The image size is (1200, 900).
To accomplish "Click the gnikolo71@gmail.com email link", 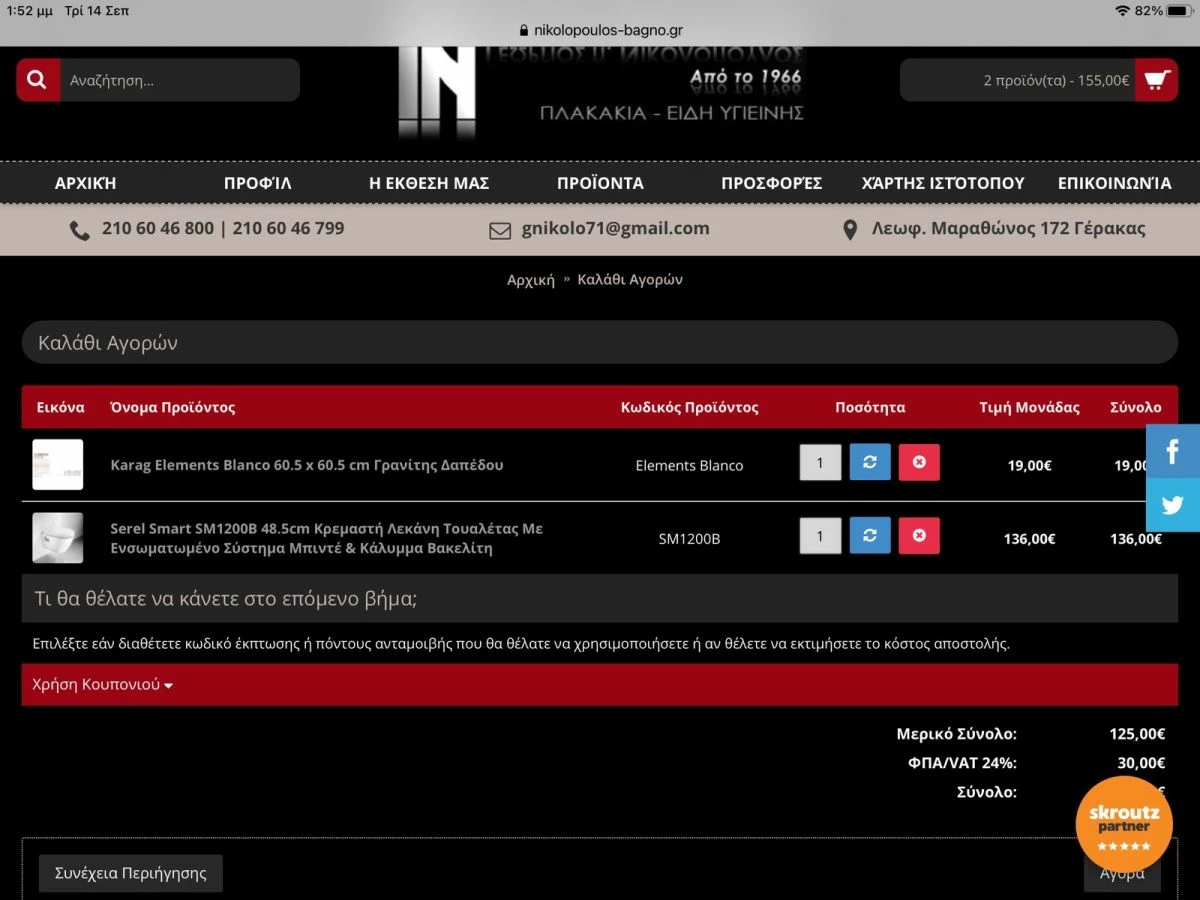I will 615,229.
